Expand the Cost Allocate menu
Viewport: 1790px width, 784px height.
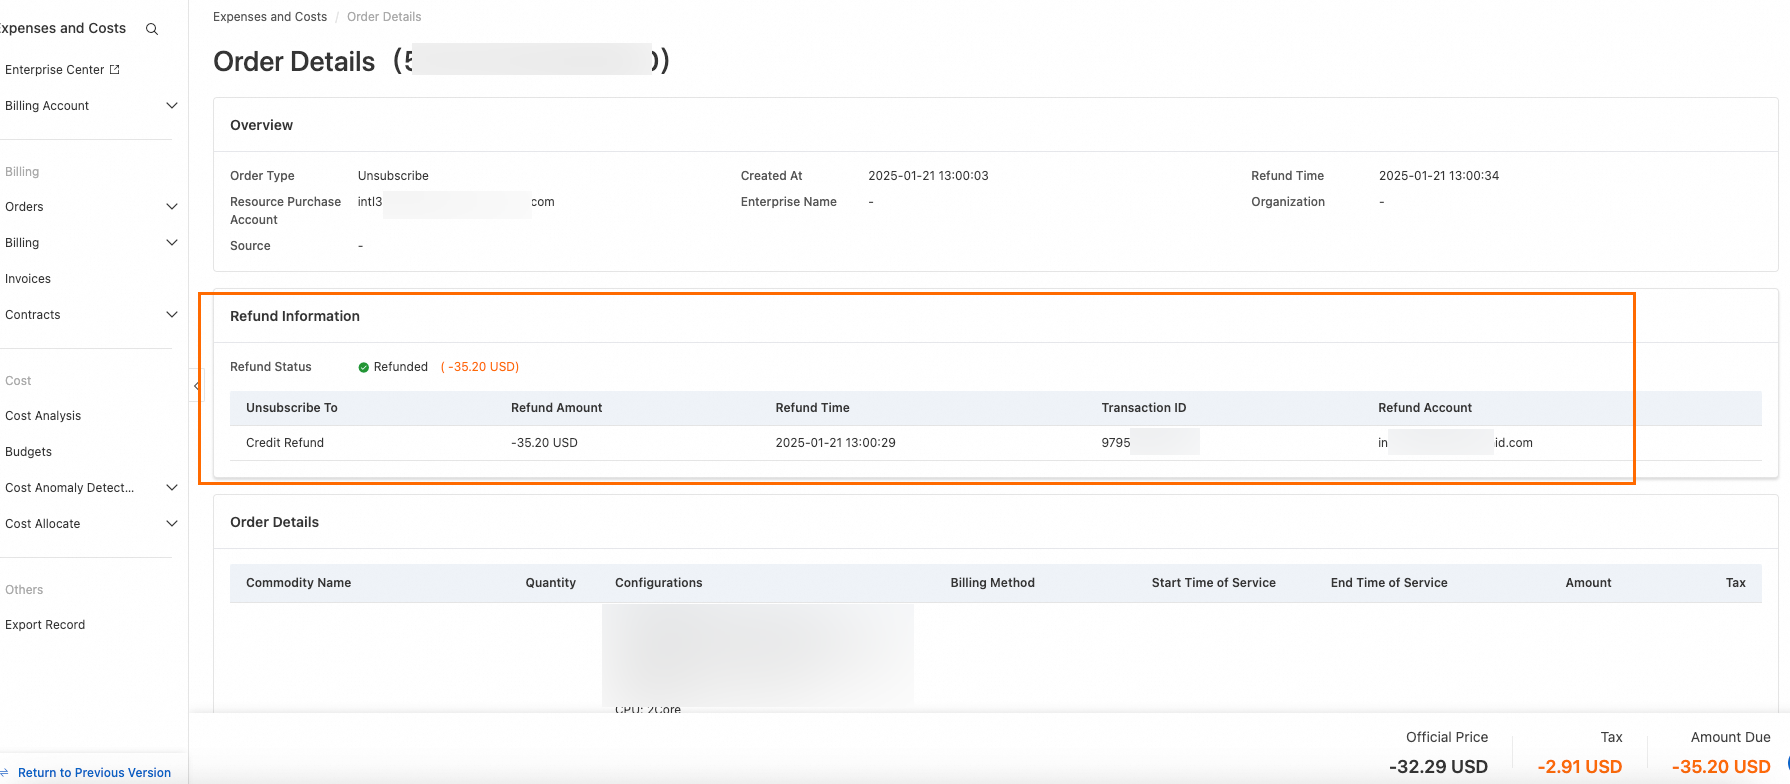coord(172,524)
